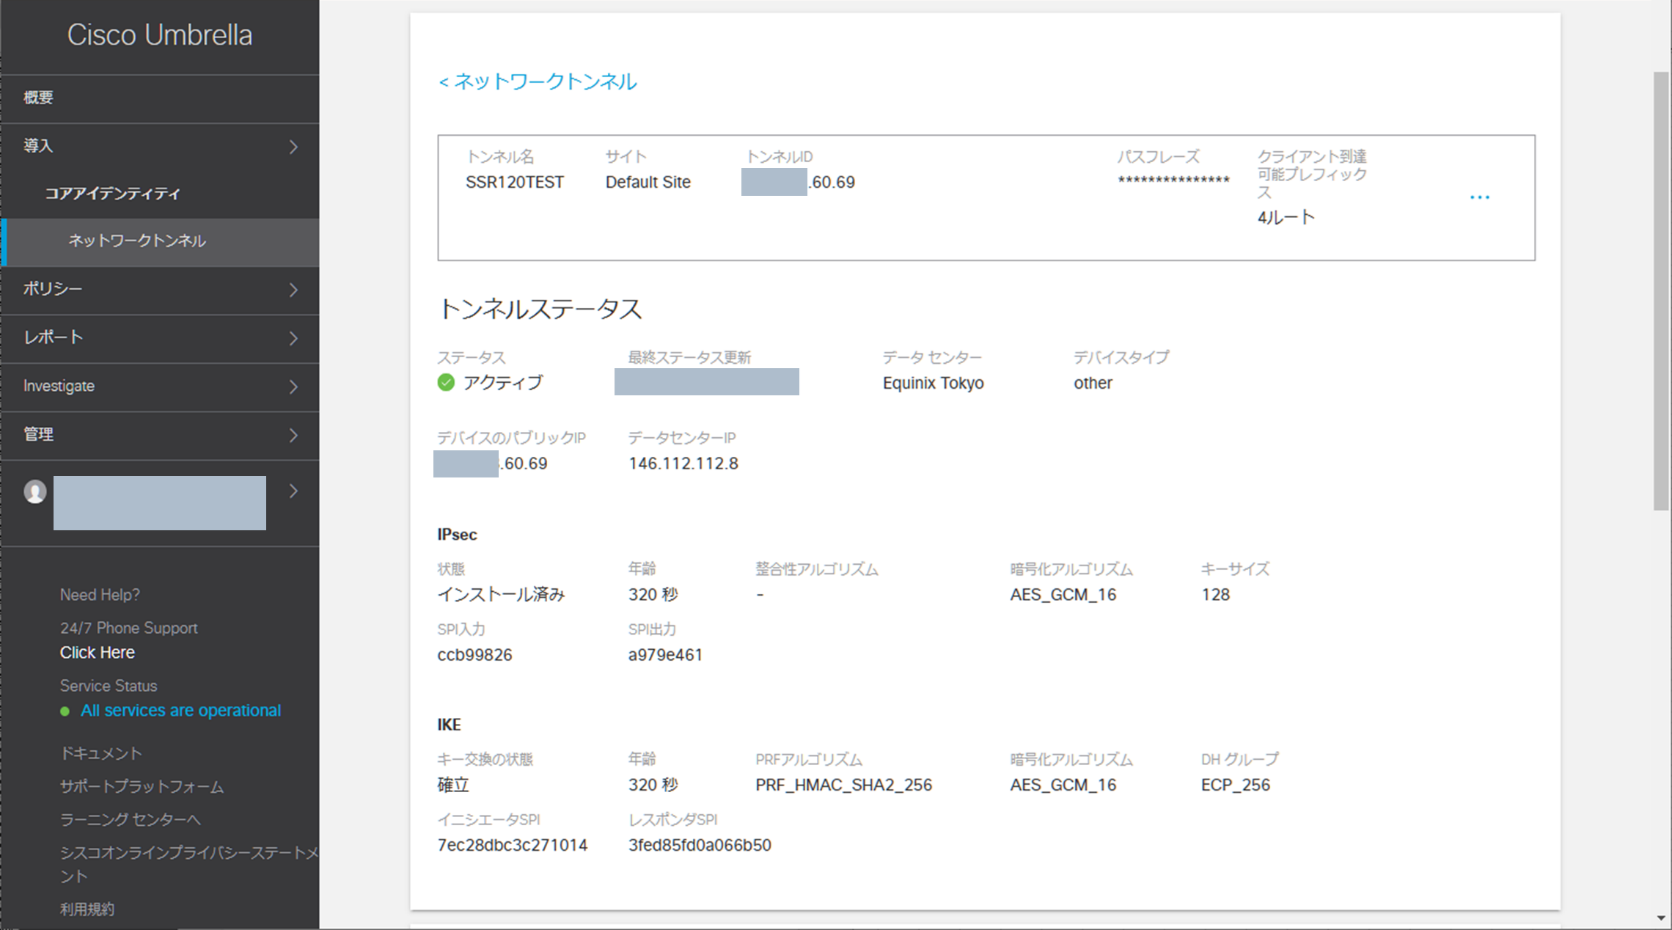Screen dimensions: 1672x930
Task: Select the tunnel name SSR120TEST
Action: click(x=515, y=182)
